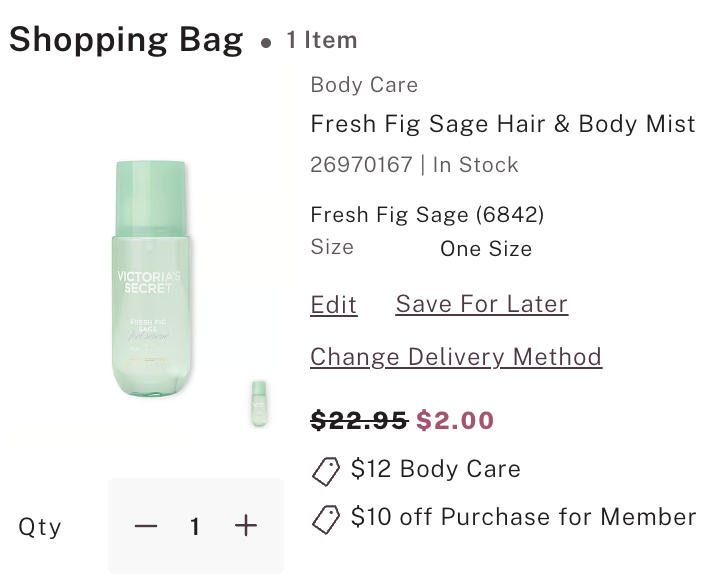Click the item number 26970167
714x587 pixels.
pyautogui.click(x=361, y=165)
